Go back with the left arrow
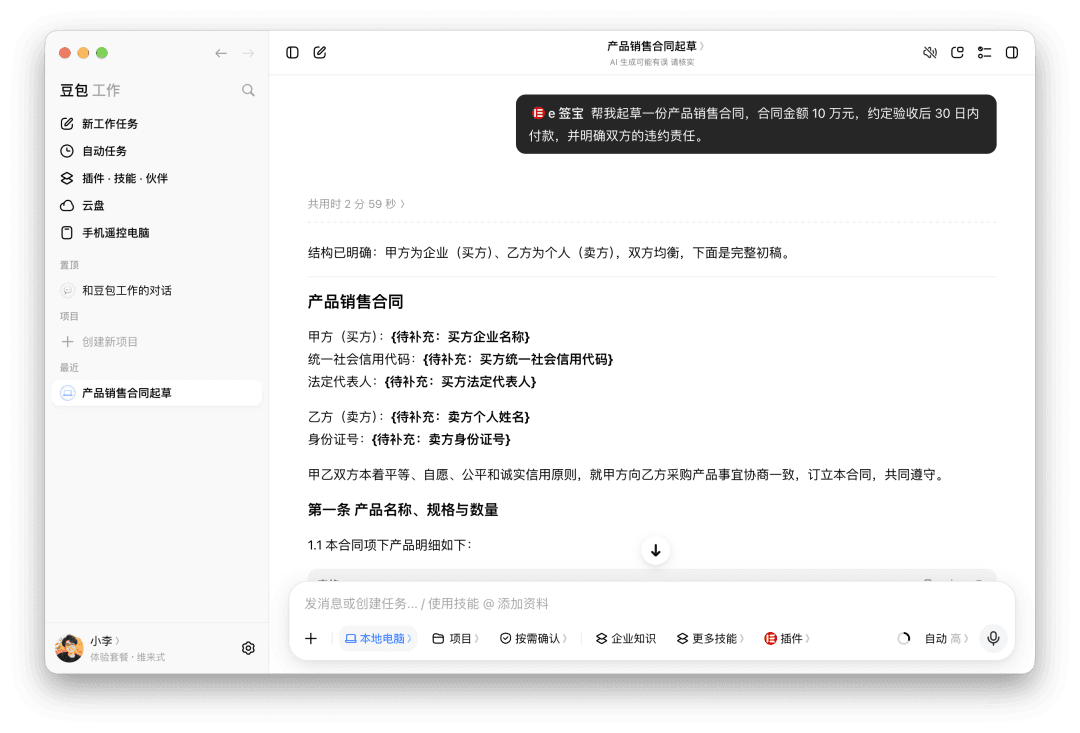This screenshot has width=1080, height=733. coord(221,53)
